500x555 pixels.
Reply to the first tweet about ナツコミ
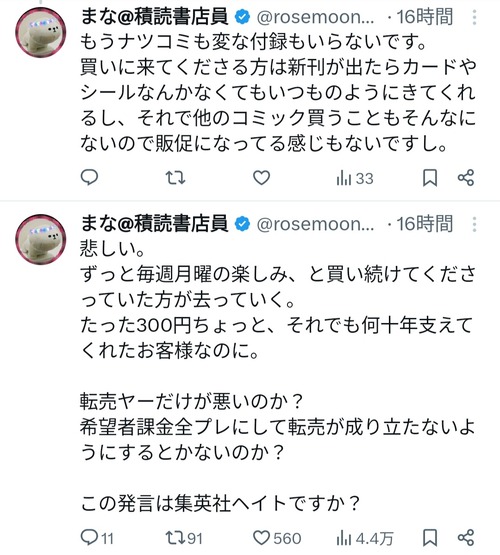pyautogui.click(x=90, y=178)
